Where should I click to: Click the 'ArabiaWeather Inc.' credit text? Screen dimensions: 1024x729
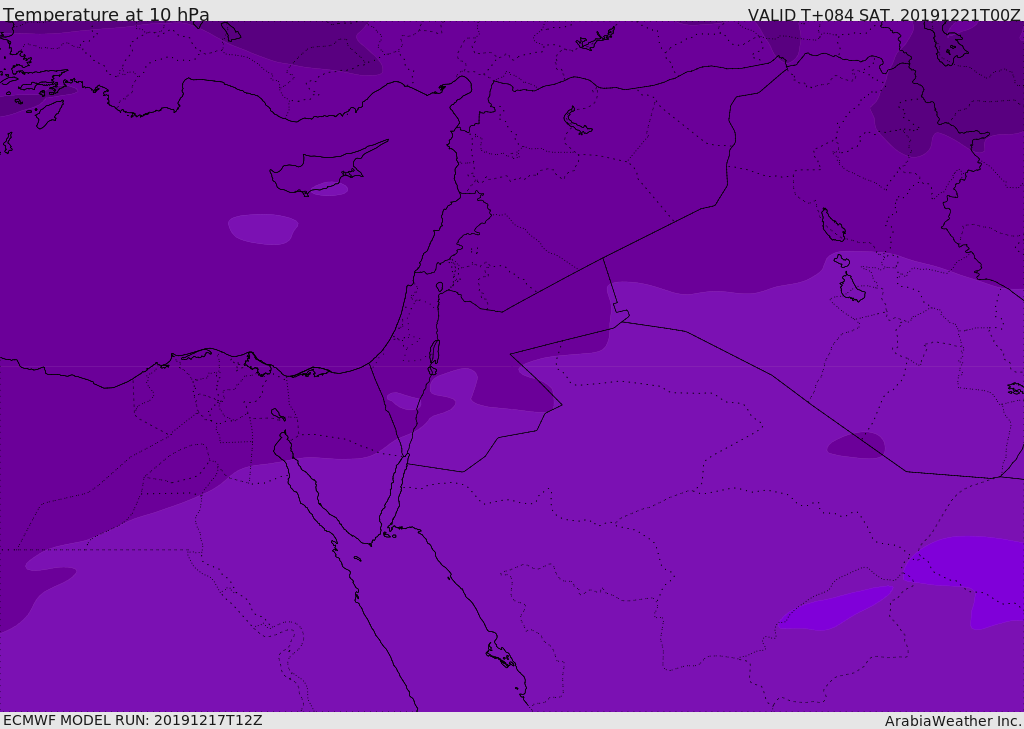pos(953,721)
